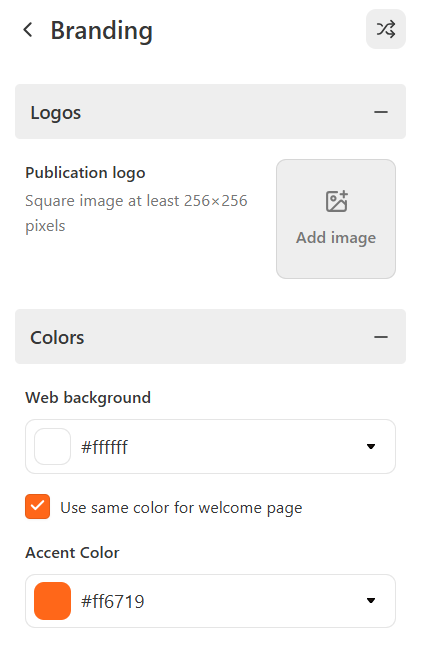Click the image upload icon

(336, 201)
